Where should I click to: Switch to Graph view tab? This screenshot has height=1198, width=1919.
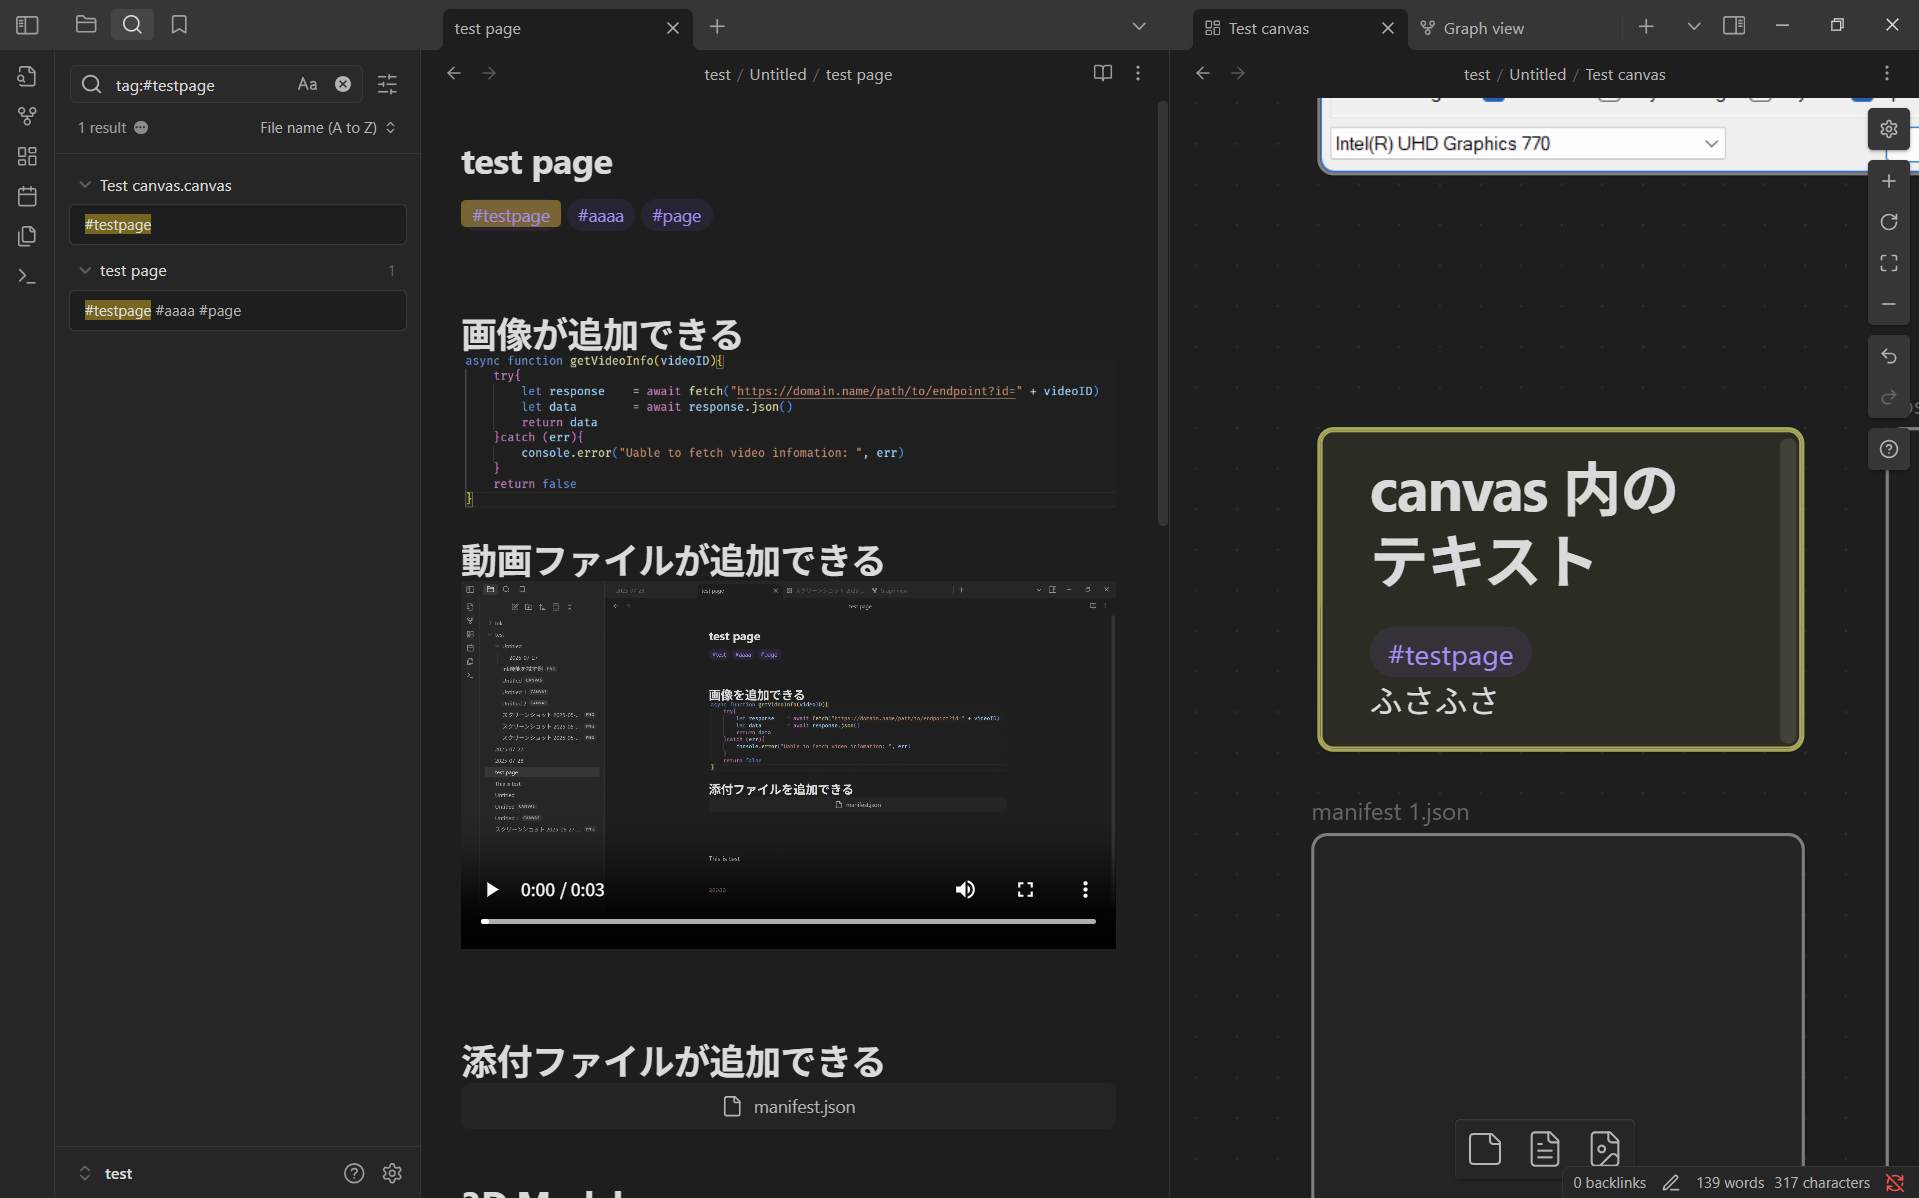point(1483,29)
